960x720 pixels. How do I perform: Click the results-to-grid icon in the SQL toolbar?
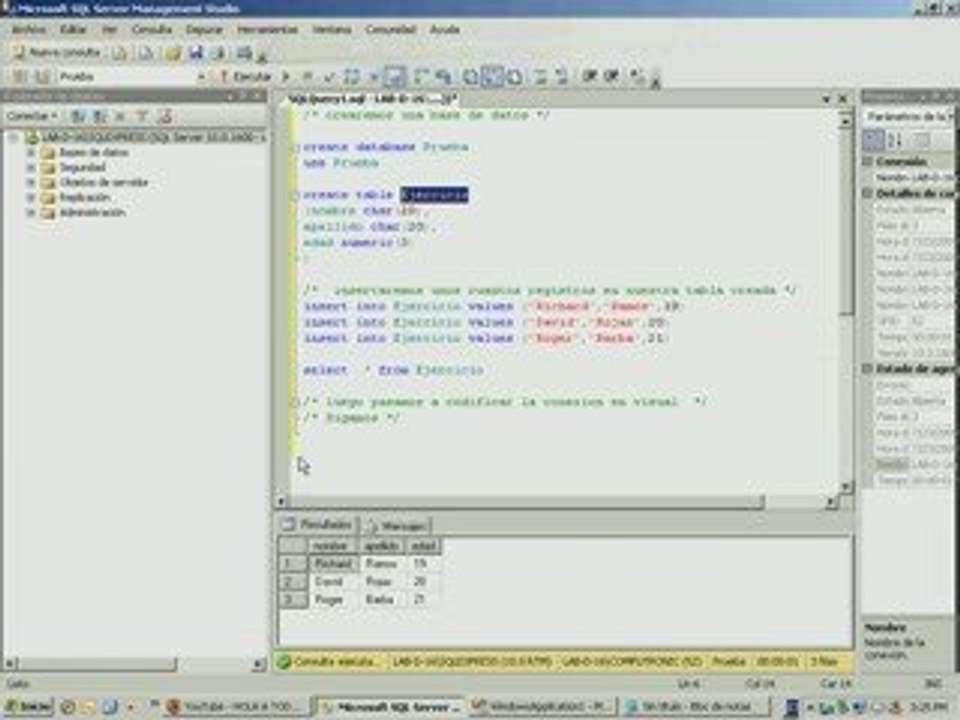[x=492, y=77]
